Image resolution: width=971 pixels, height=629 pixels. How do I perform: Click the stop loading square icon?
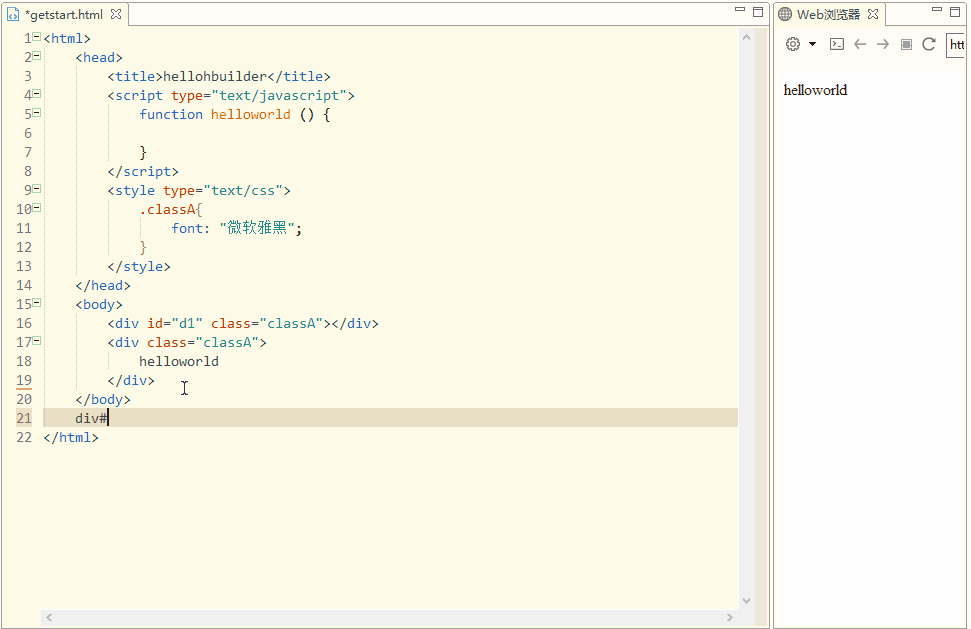coord(906,44)
